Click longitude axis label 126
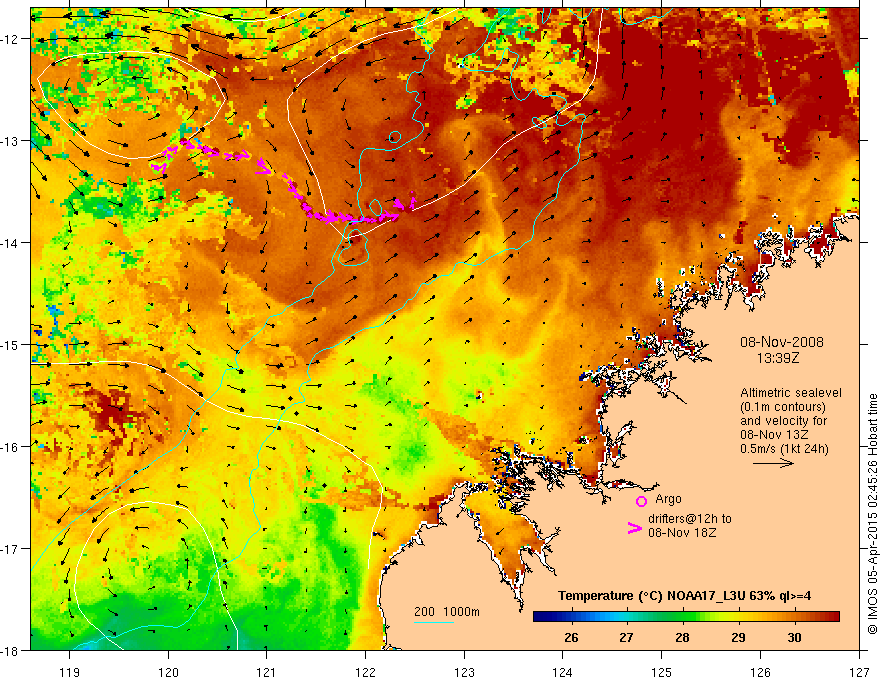Viewport: 880px width, 680px height. (x=760, y=672)
